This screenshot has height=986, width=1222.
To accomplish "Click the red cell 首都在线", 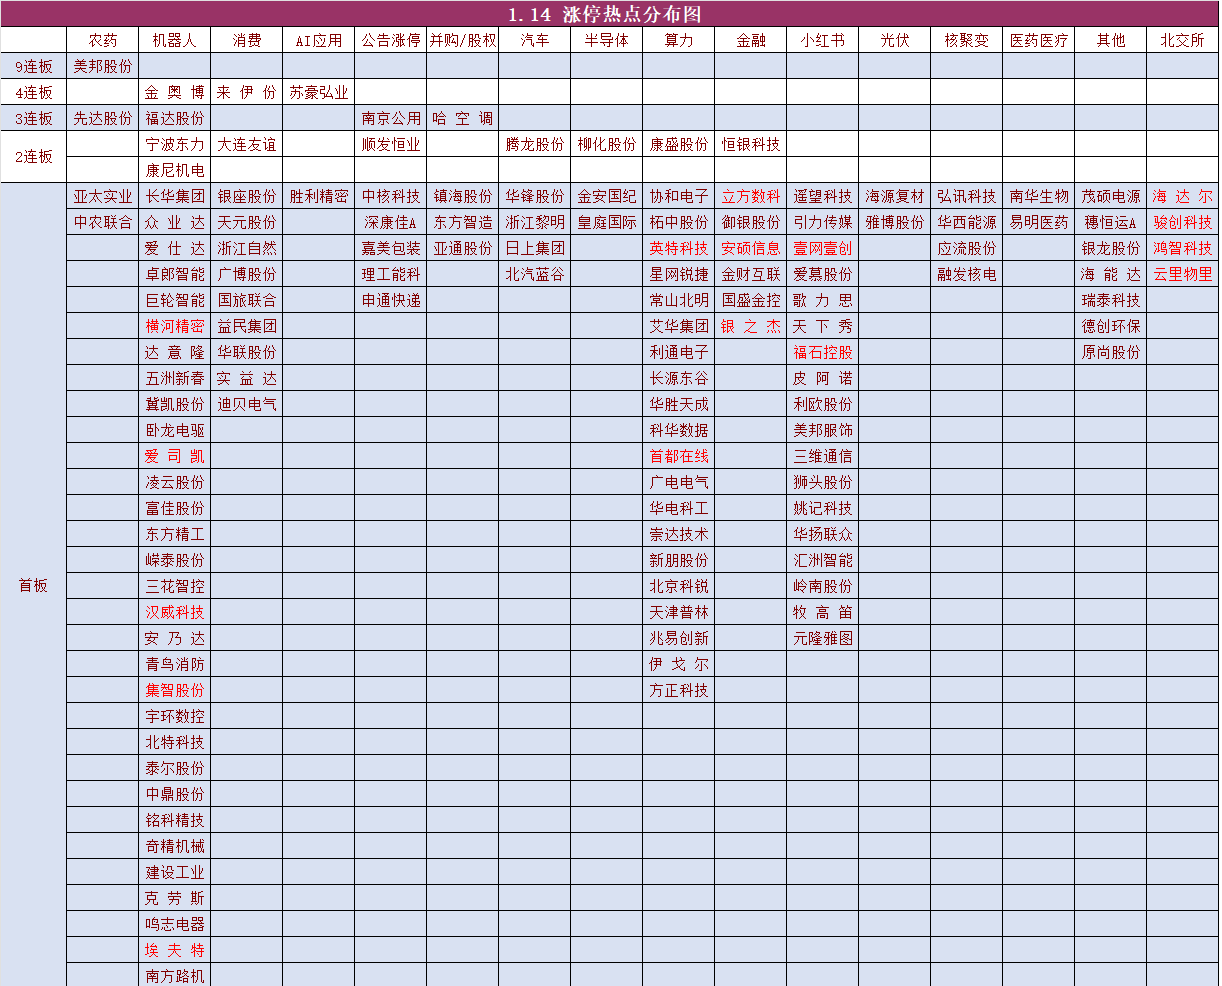I will point(679,456).
